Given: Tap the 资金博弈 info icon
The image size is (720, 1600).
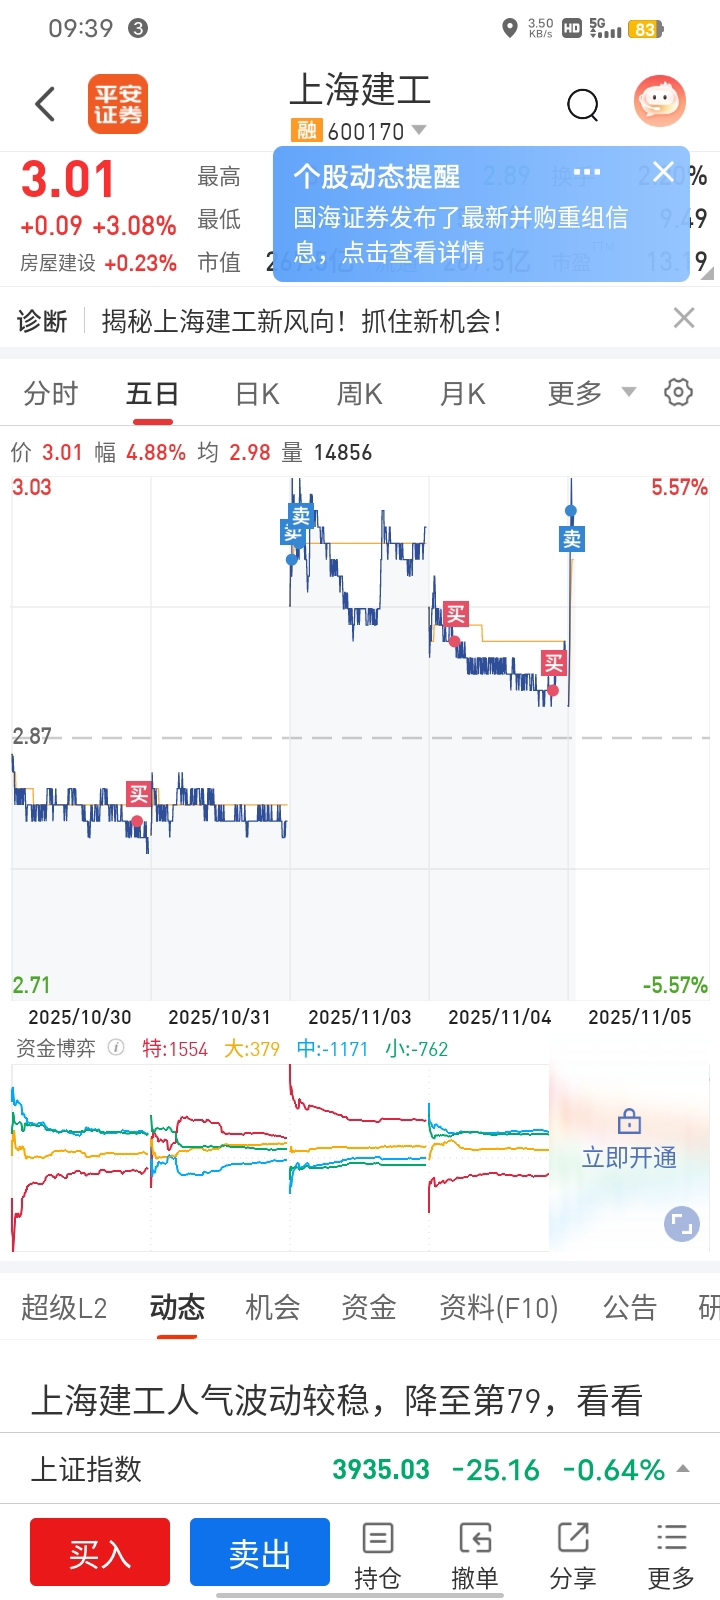Looking at the screenshot, I should coord(116,1048).
